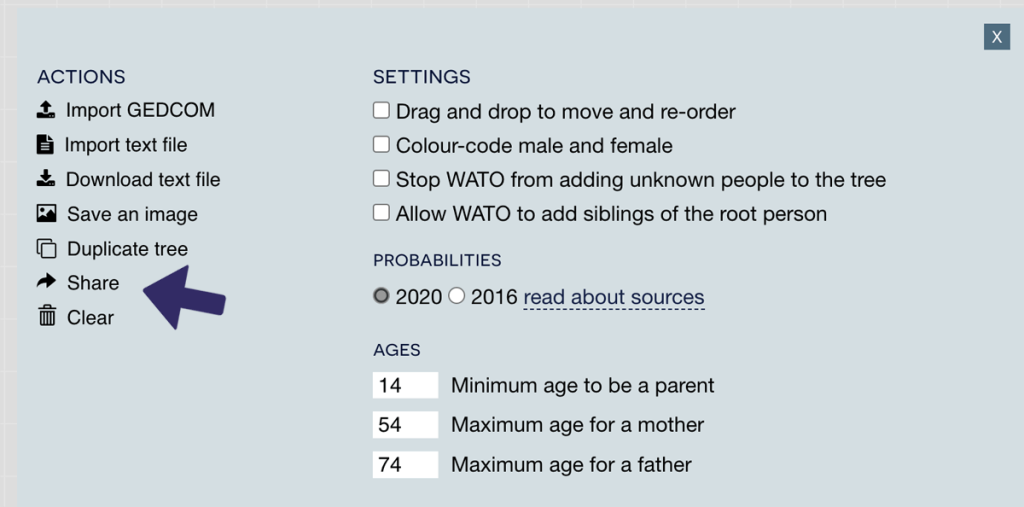The width and height of the screenshot is (1024, 507).
Task: Choose the 2016 probabilities radio option
Action: click(x=457, y=296)
